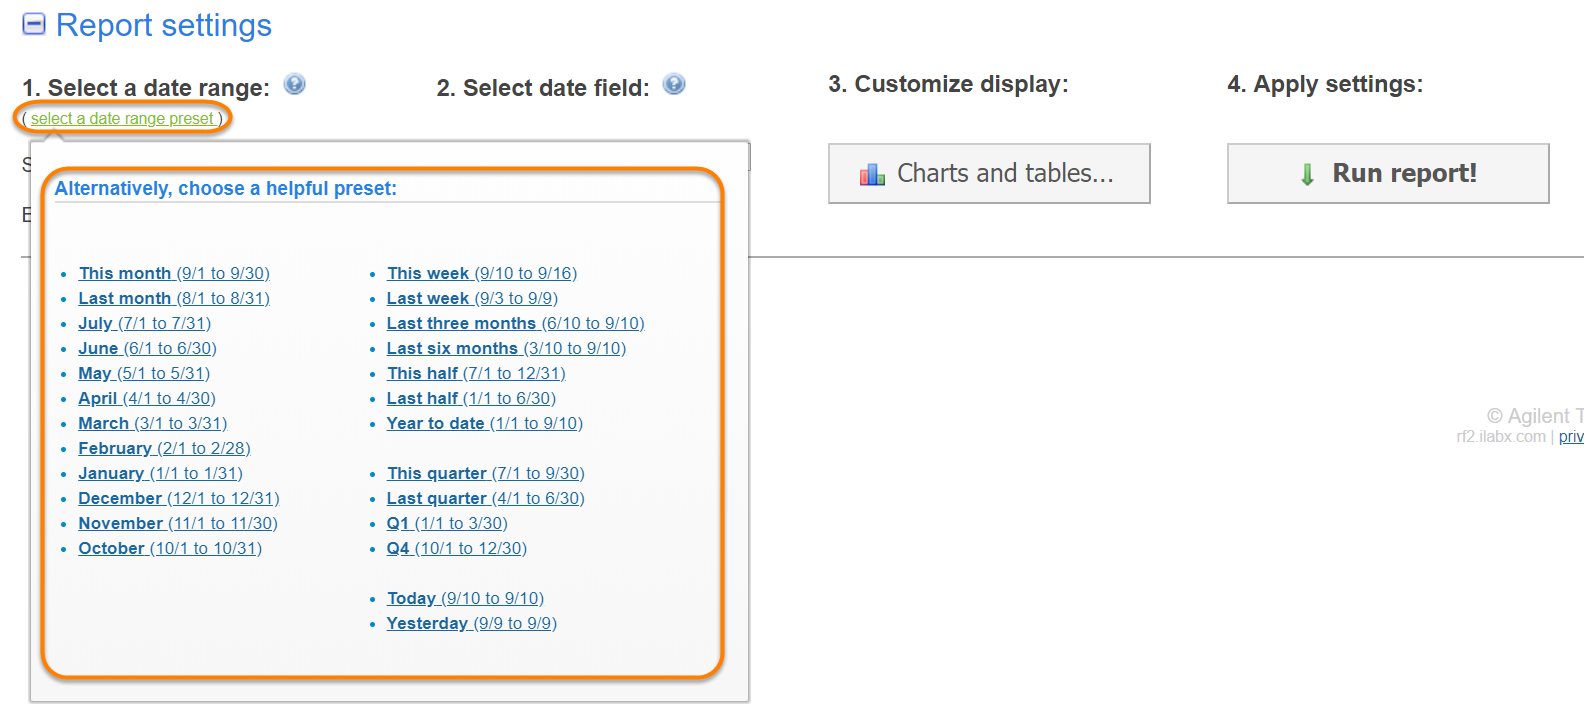Click help icon beside Select date field
The height and width of the screenshot is (716, 1584).
coord(675,84)
